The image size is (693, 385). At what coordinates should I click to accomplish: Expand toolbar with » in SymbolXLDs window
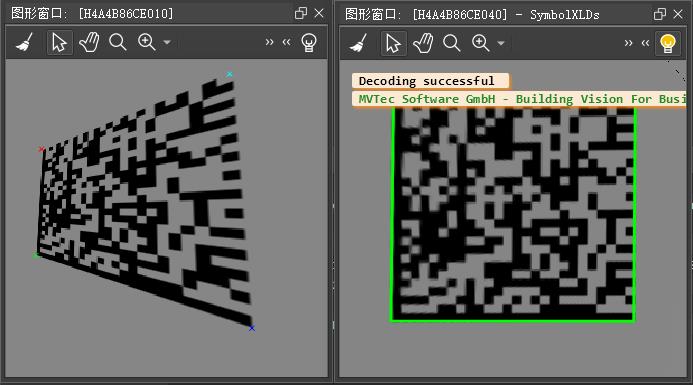[628, 43]
